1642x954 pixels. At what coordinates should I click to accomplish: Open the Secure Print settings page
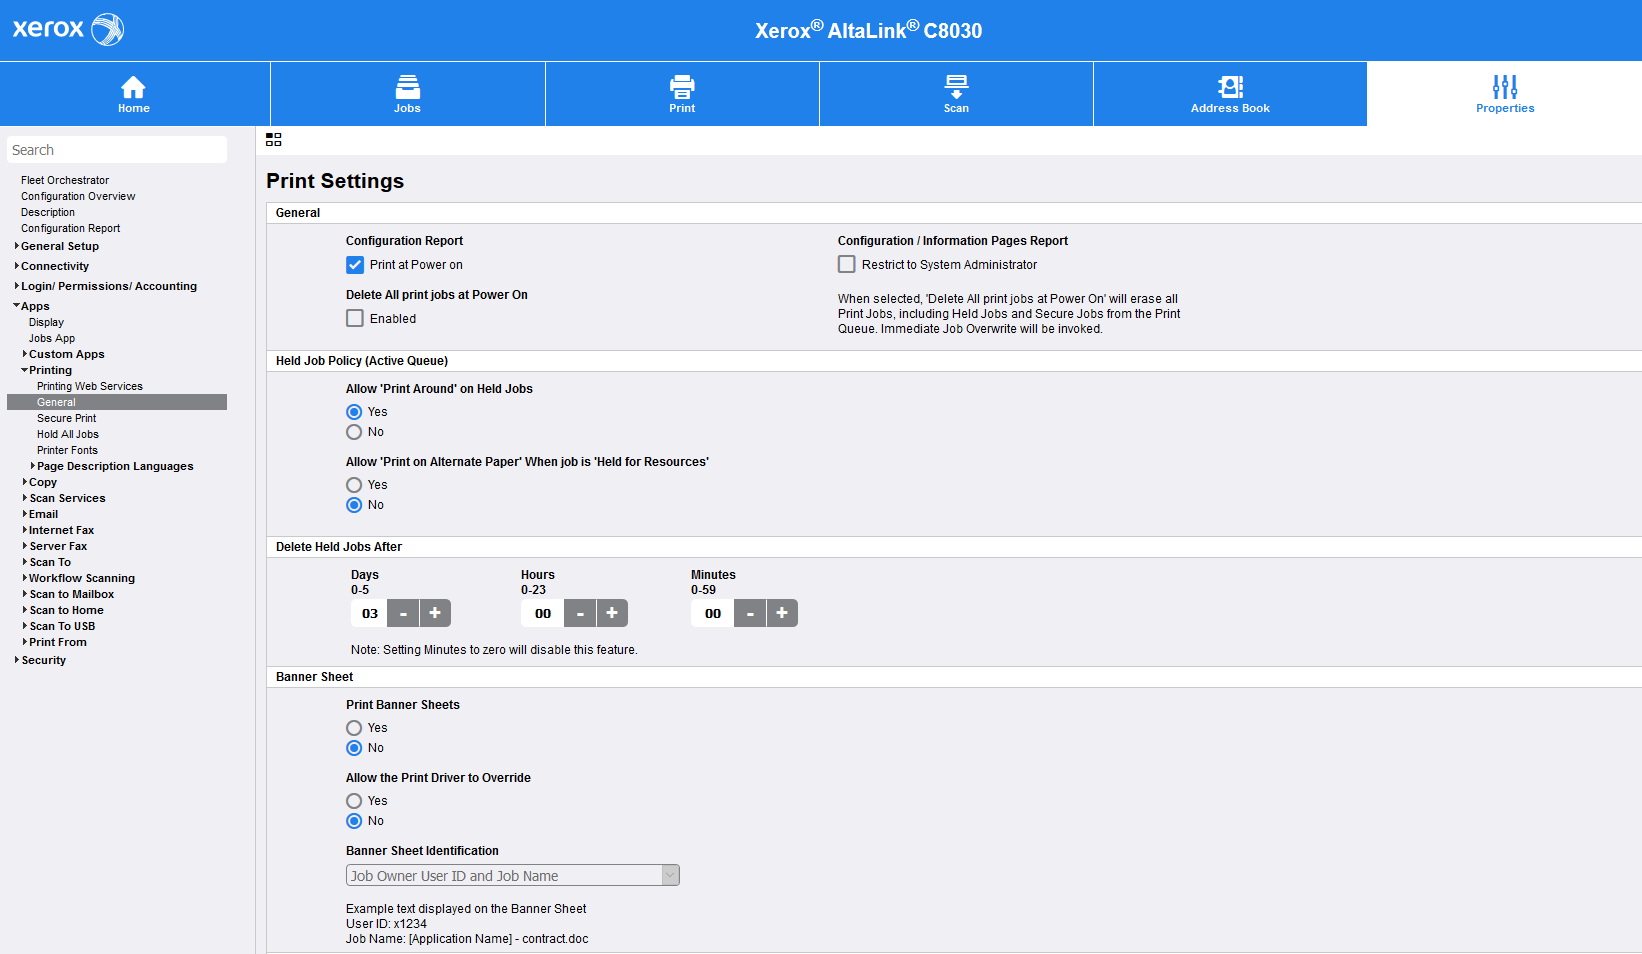pos(66,418)
